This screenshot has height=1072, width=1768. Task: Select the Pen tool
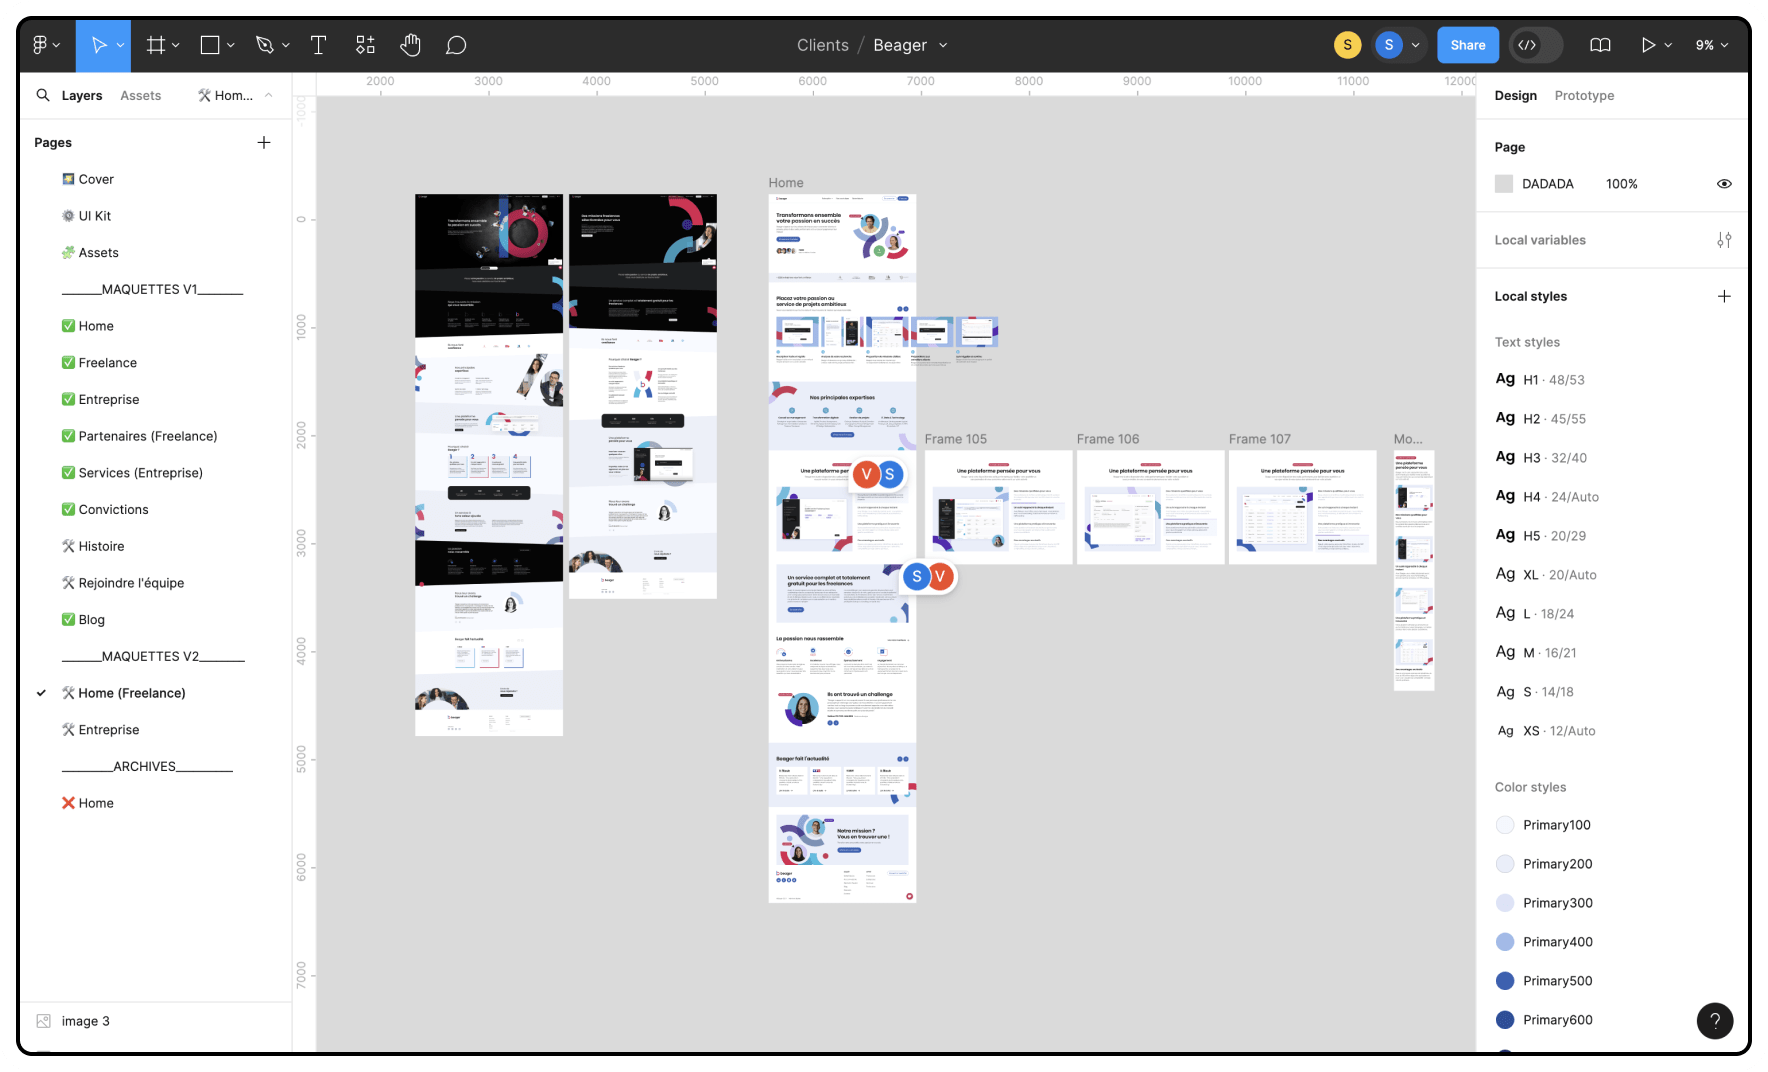(264, 45)
